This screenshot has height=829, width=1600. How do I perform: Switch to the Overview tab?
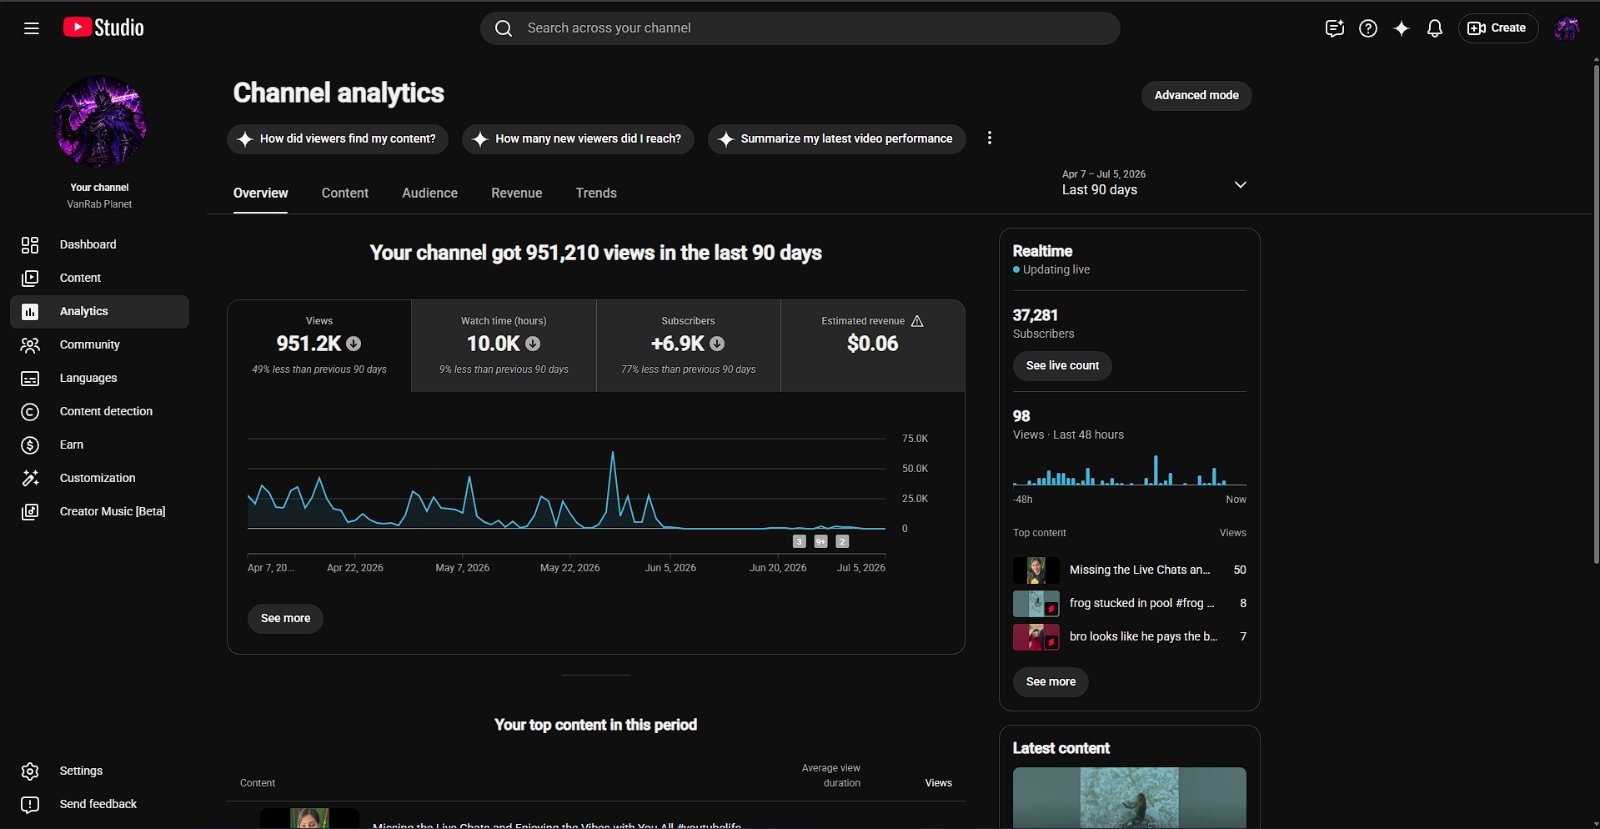click(260, 193)
